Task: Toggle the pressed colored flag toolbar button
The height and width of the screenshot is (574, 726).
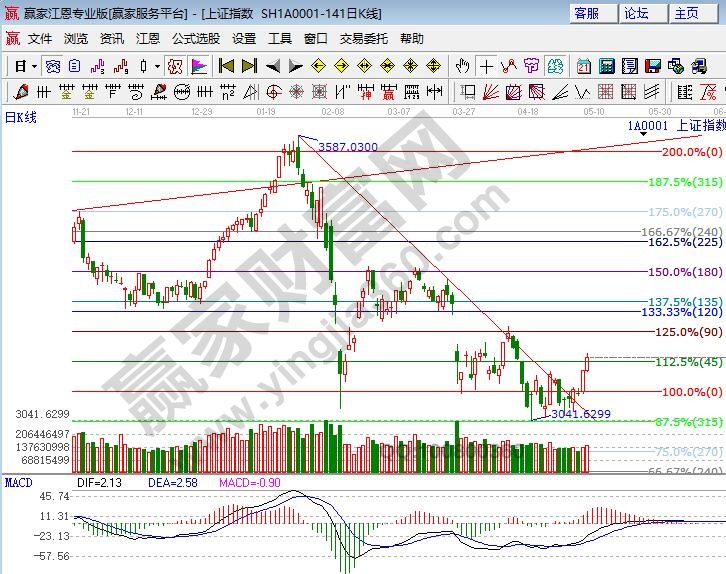Action: 198,66
